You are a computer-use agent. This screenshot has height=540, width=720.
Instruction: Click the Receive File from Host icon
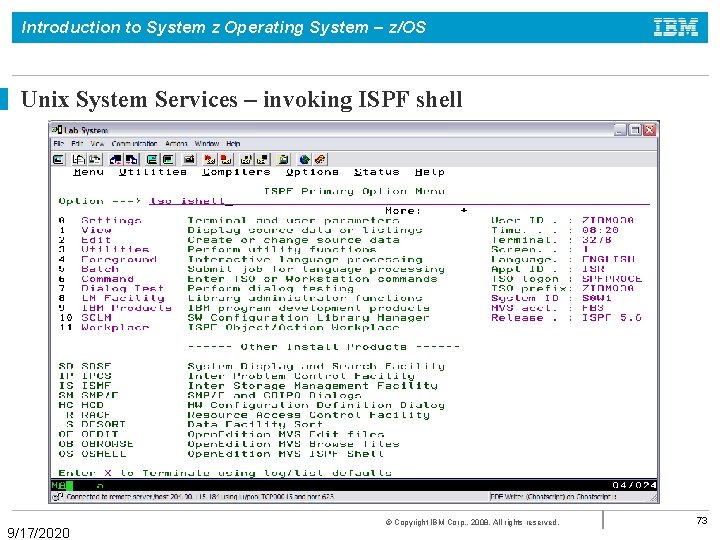pyautogui.click(x=132, y=159)
